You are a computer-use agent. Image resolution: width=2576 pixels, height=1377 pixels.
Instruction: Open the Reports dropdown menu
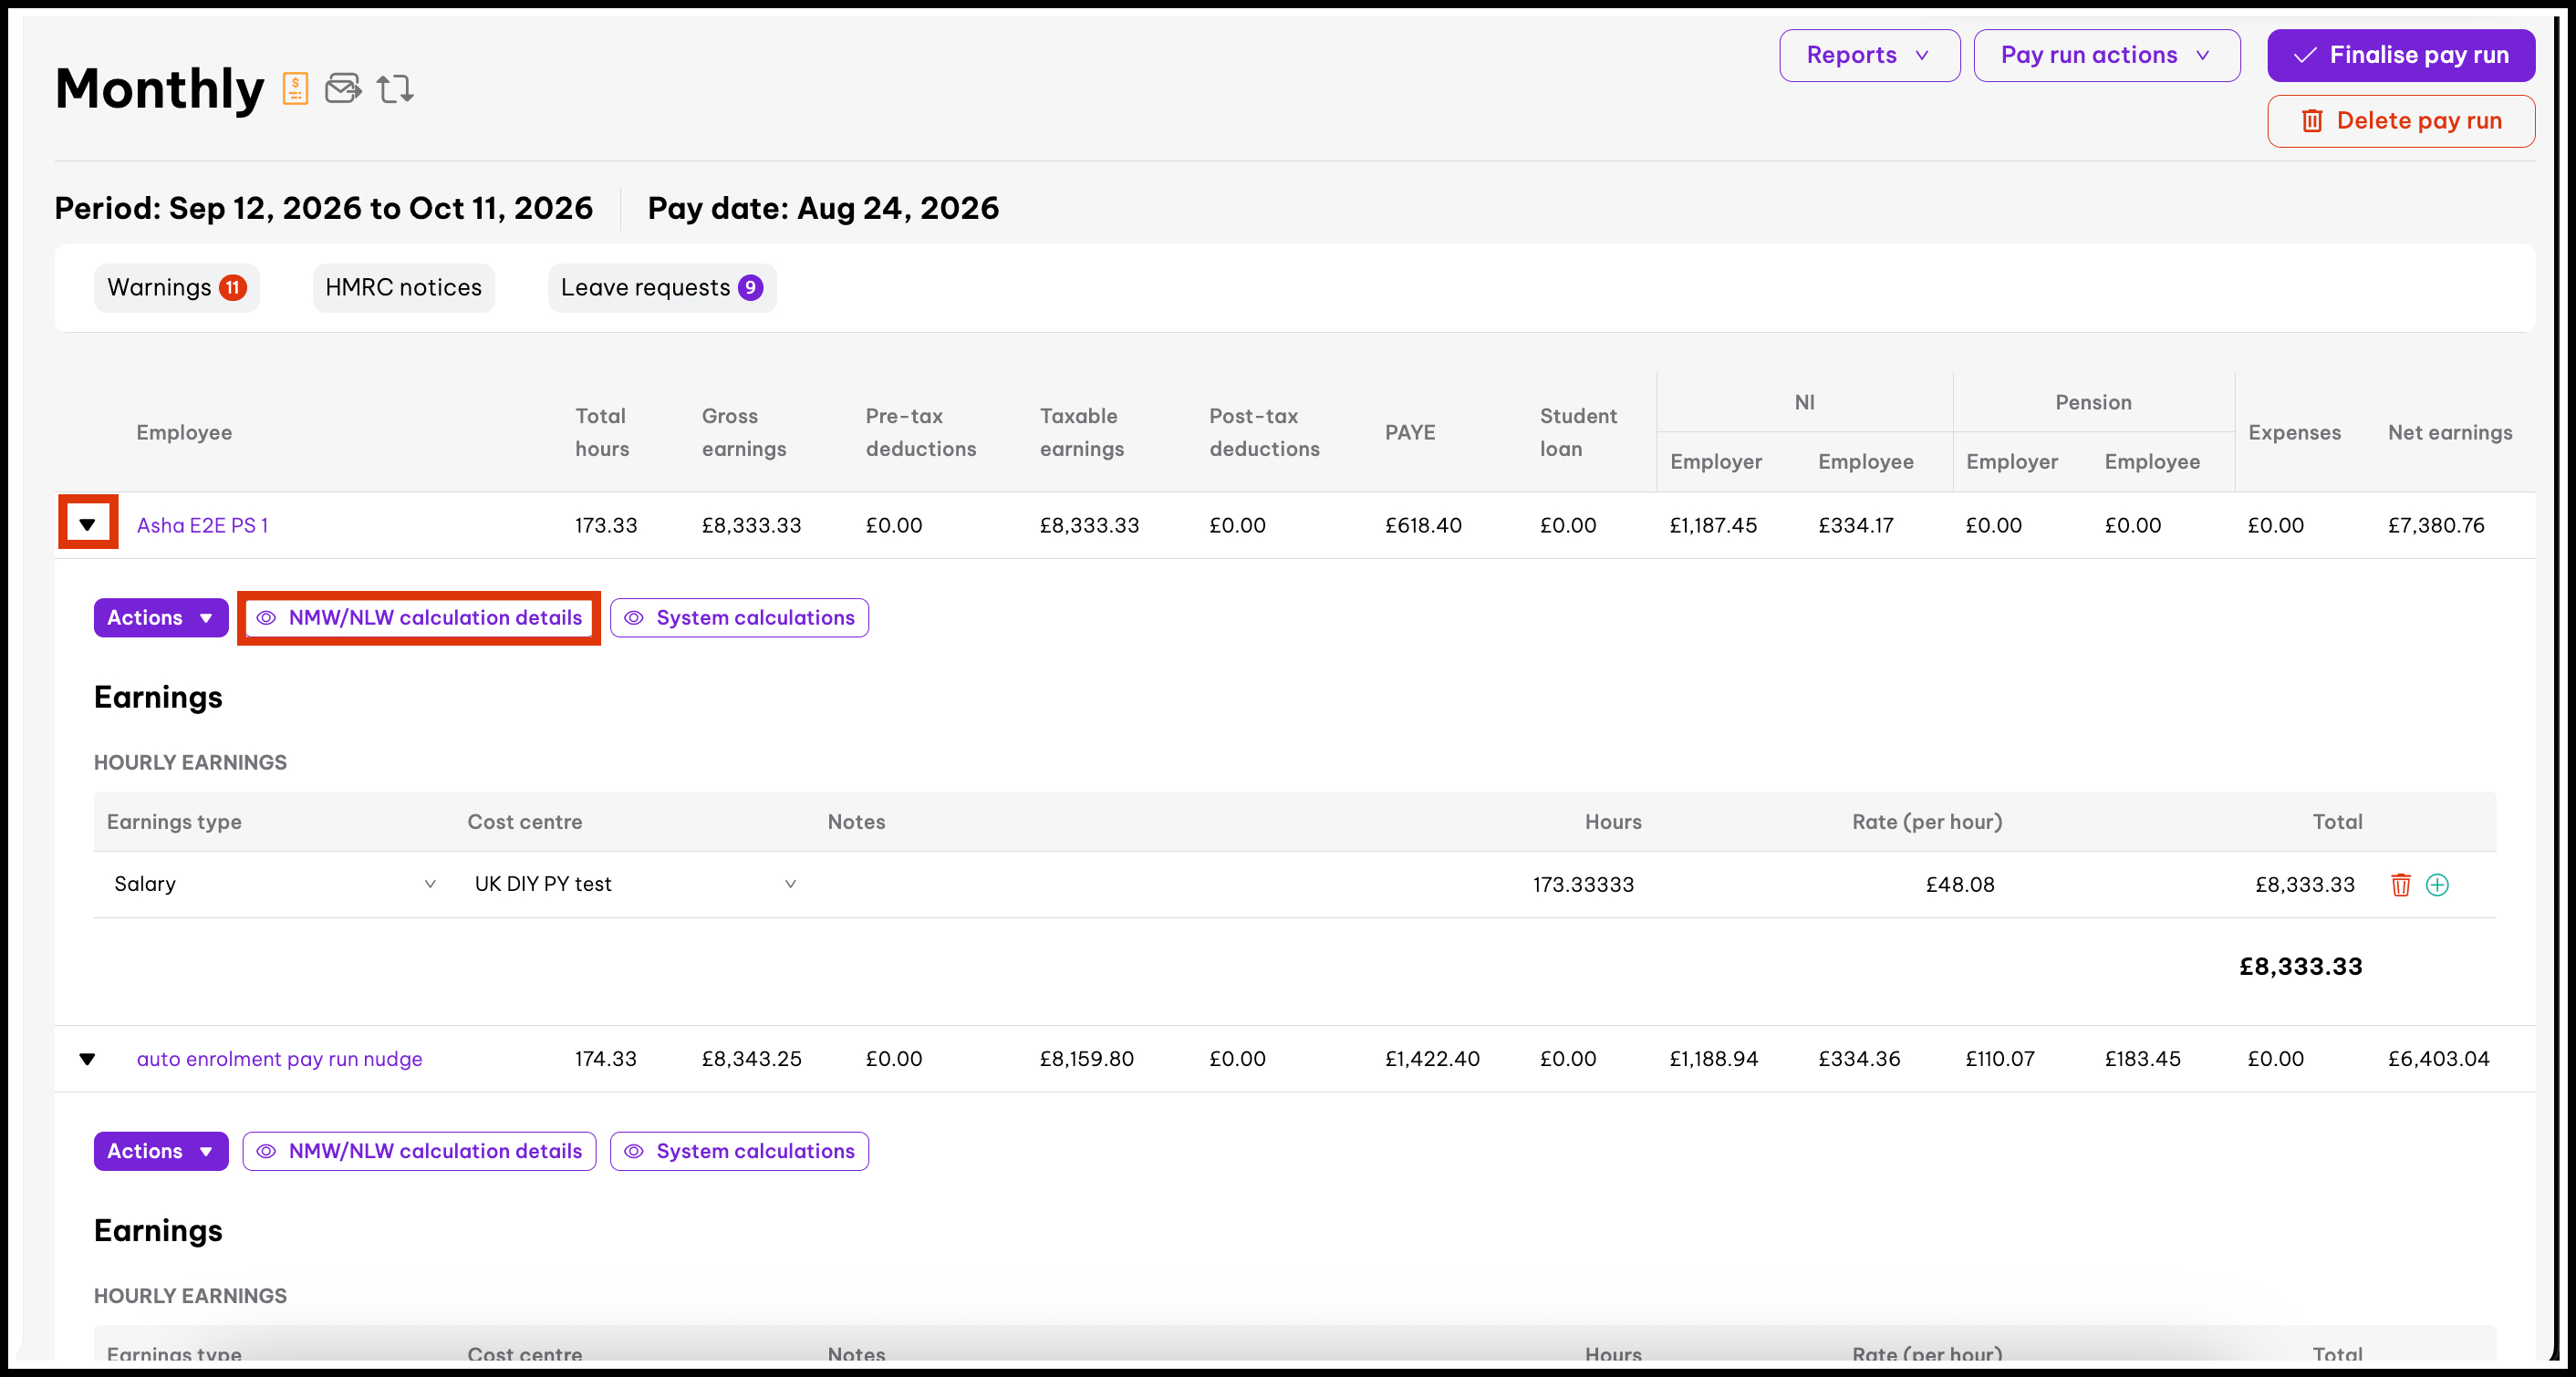tap(1869, 55)
